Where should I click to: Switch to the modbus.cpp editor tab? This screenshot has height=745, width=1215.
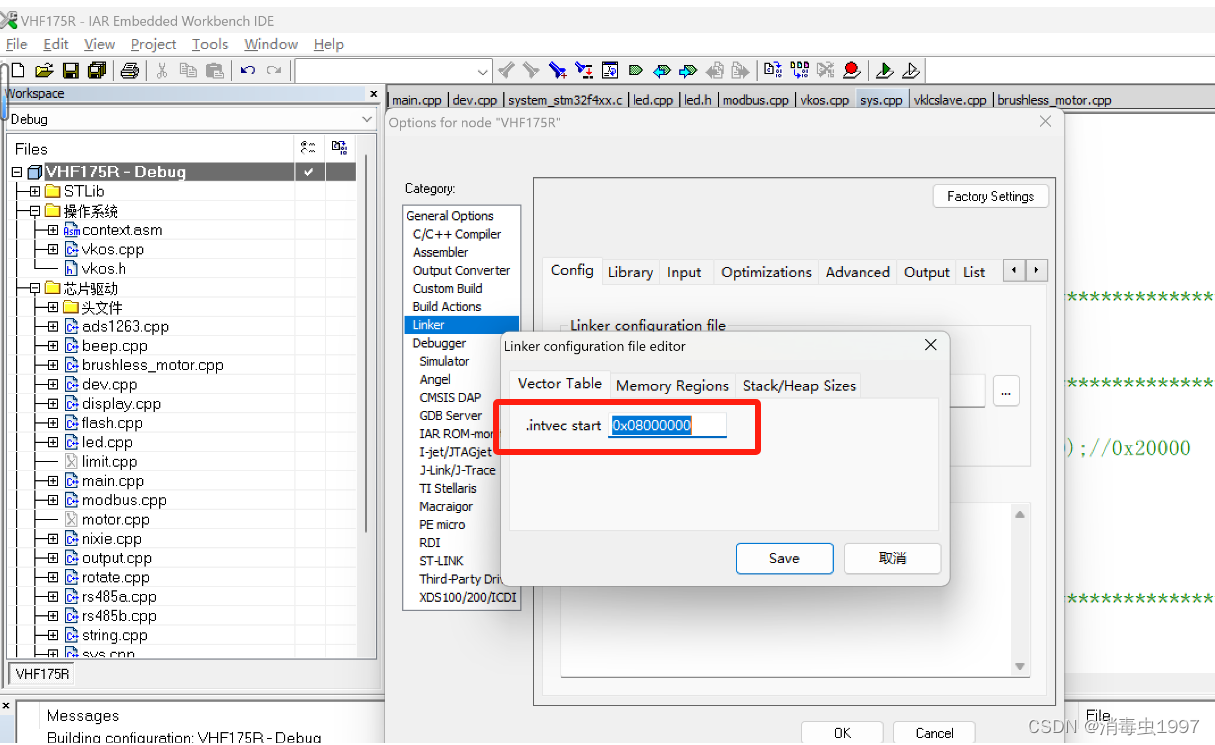tap(755, 100)
